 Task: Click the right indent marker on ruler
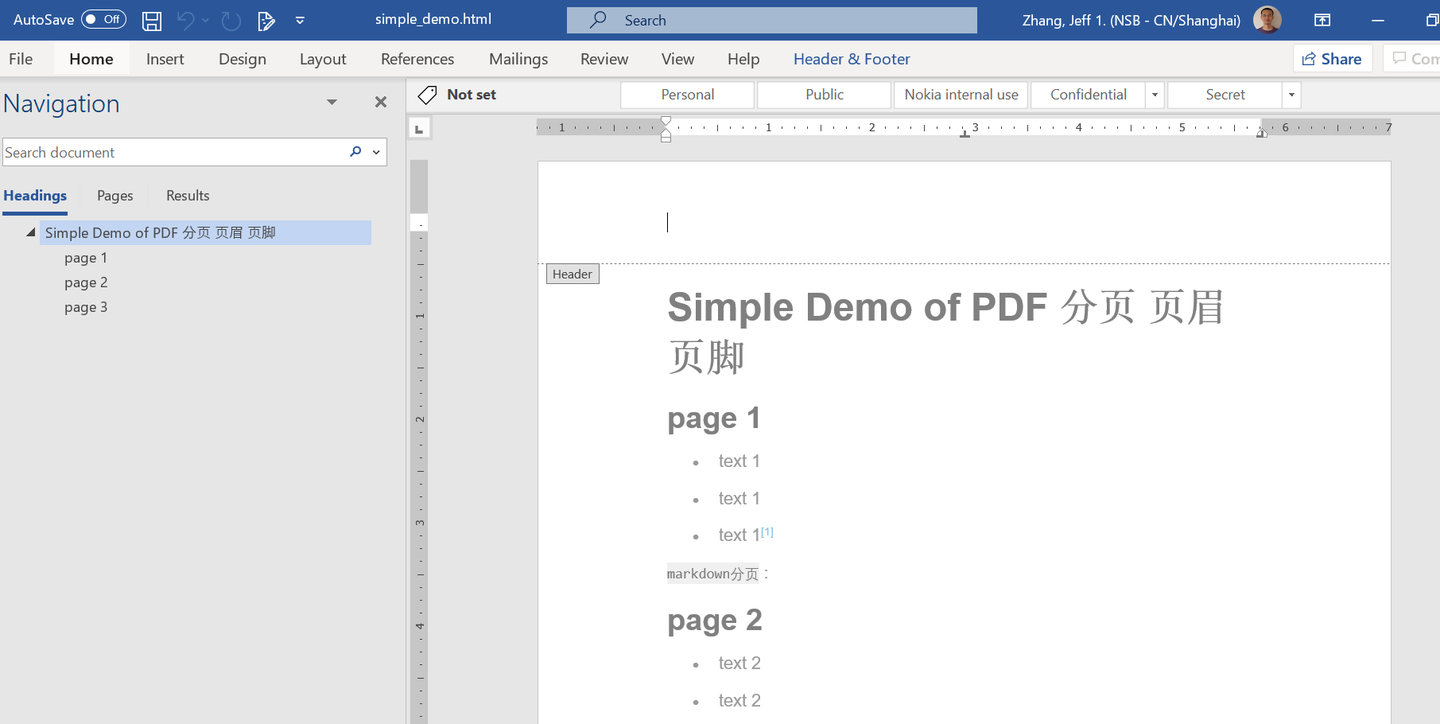(x=1262, y=133)
